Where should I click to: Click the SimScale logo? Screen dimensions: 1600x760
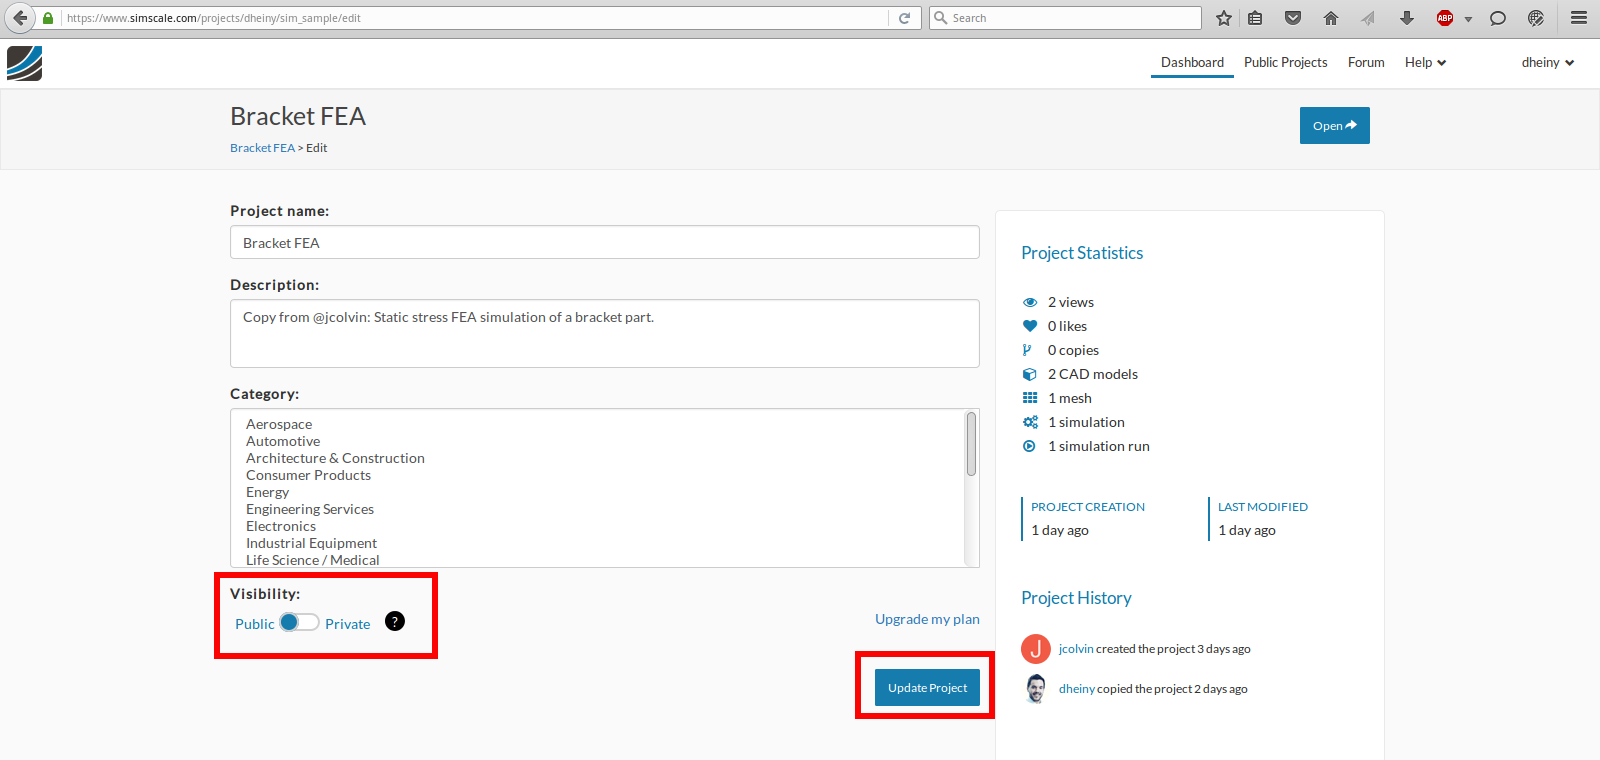(x=24, y=63)
